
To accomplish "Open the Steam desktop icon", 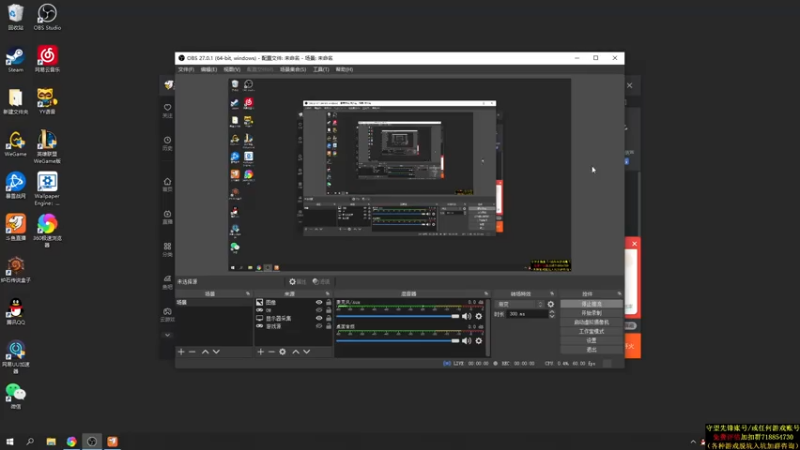I will pyautogui.click(x=15, y=57).
